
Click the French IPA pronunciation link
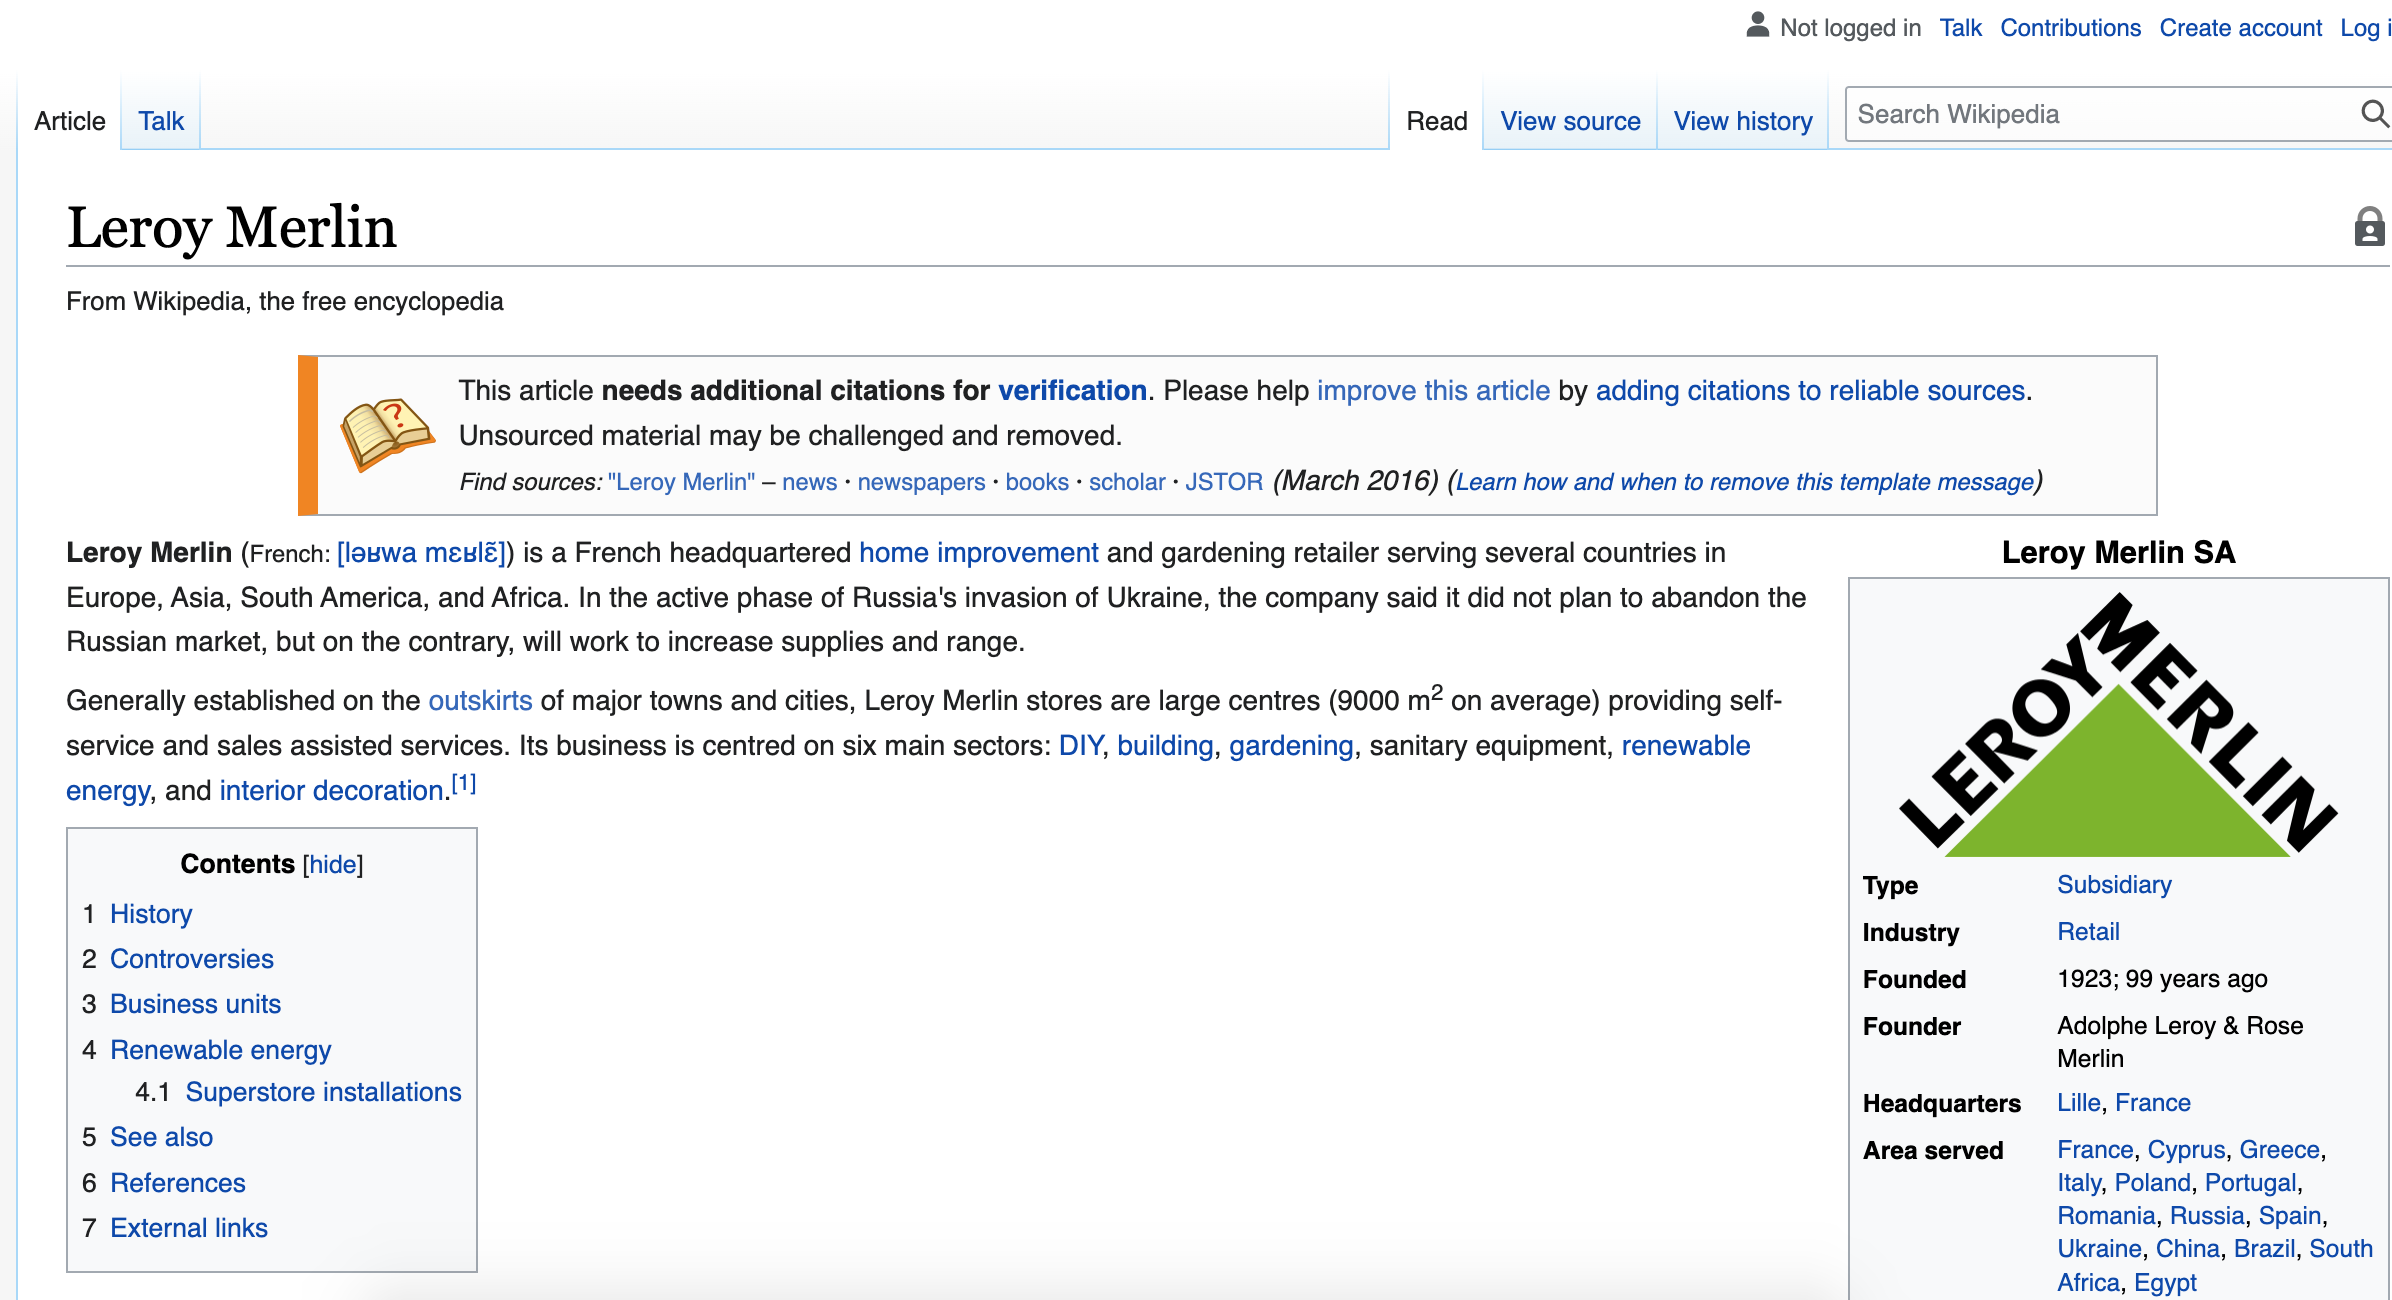tap(422, 553)
